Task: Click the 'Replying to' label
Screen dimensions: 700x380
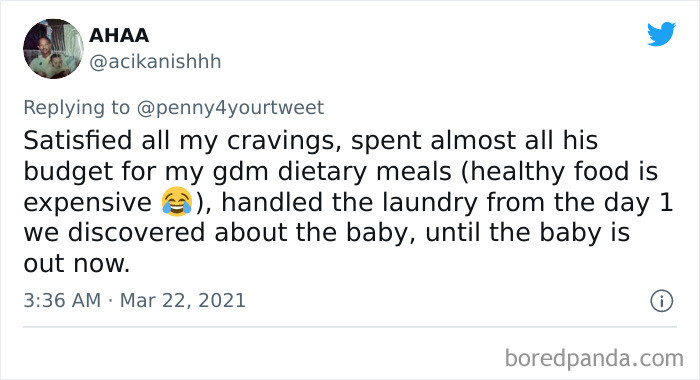Action: (76, 108)
